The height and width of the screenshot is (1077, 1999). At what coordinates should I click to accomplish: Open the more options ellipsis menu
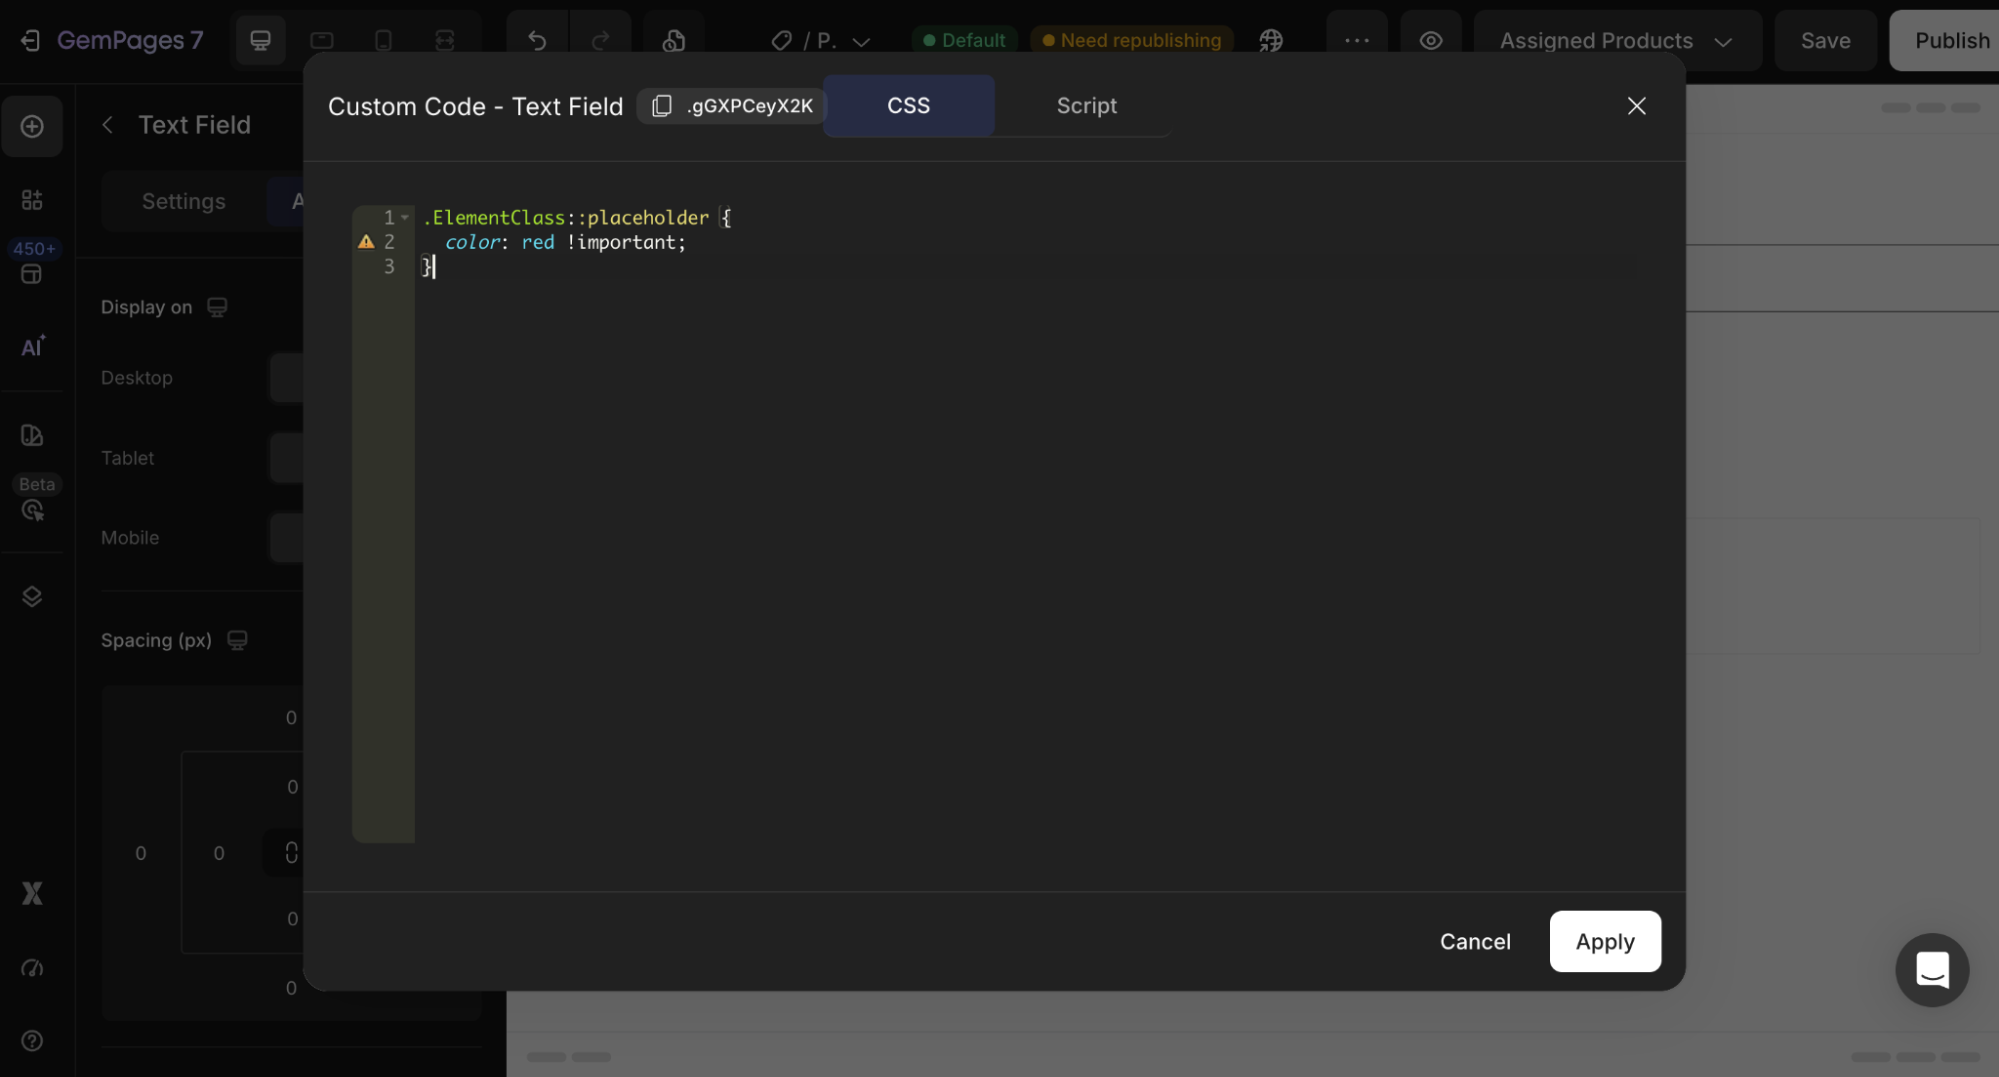[1356, 40]
